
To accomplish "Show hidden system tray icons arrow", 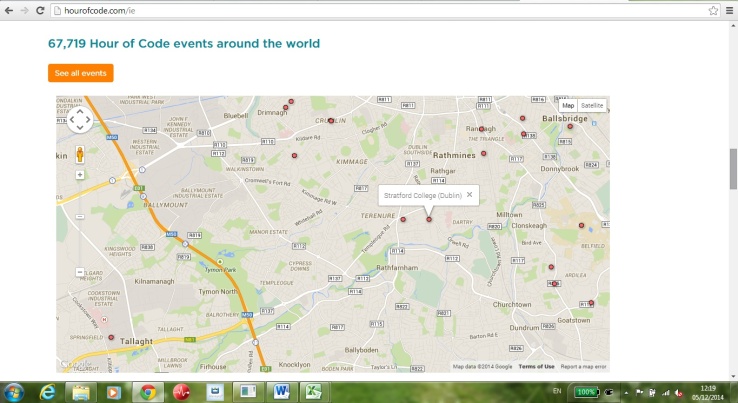I will (626, 392).
